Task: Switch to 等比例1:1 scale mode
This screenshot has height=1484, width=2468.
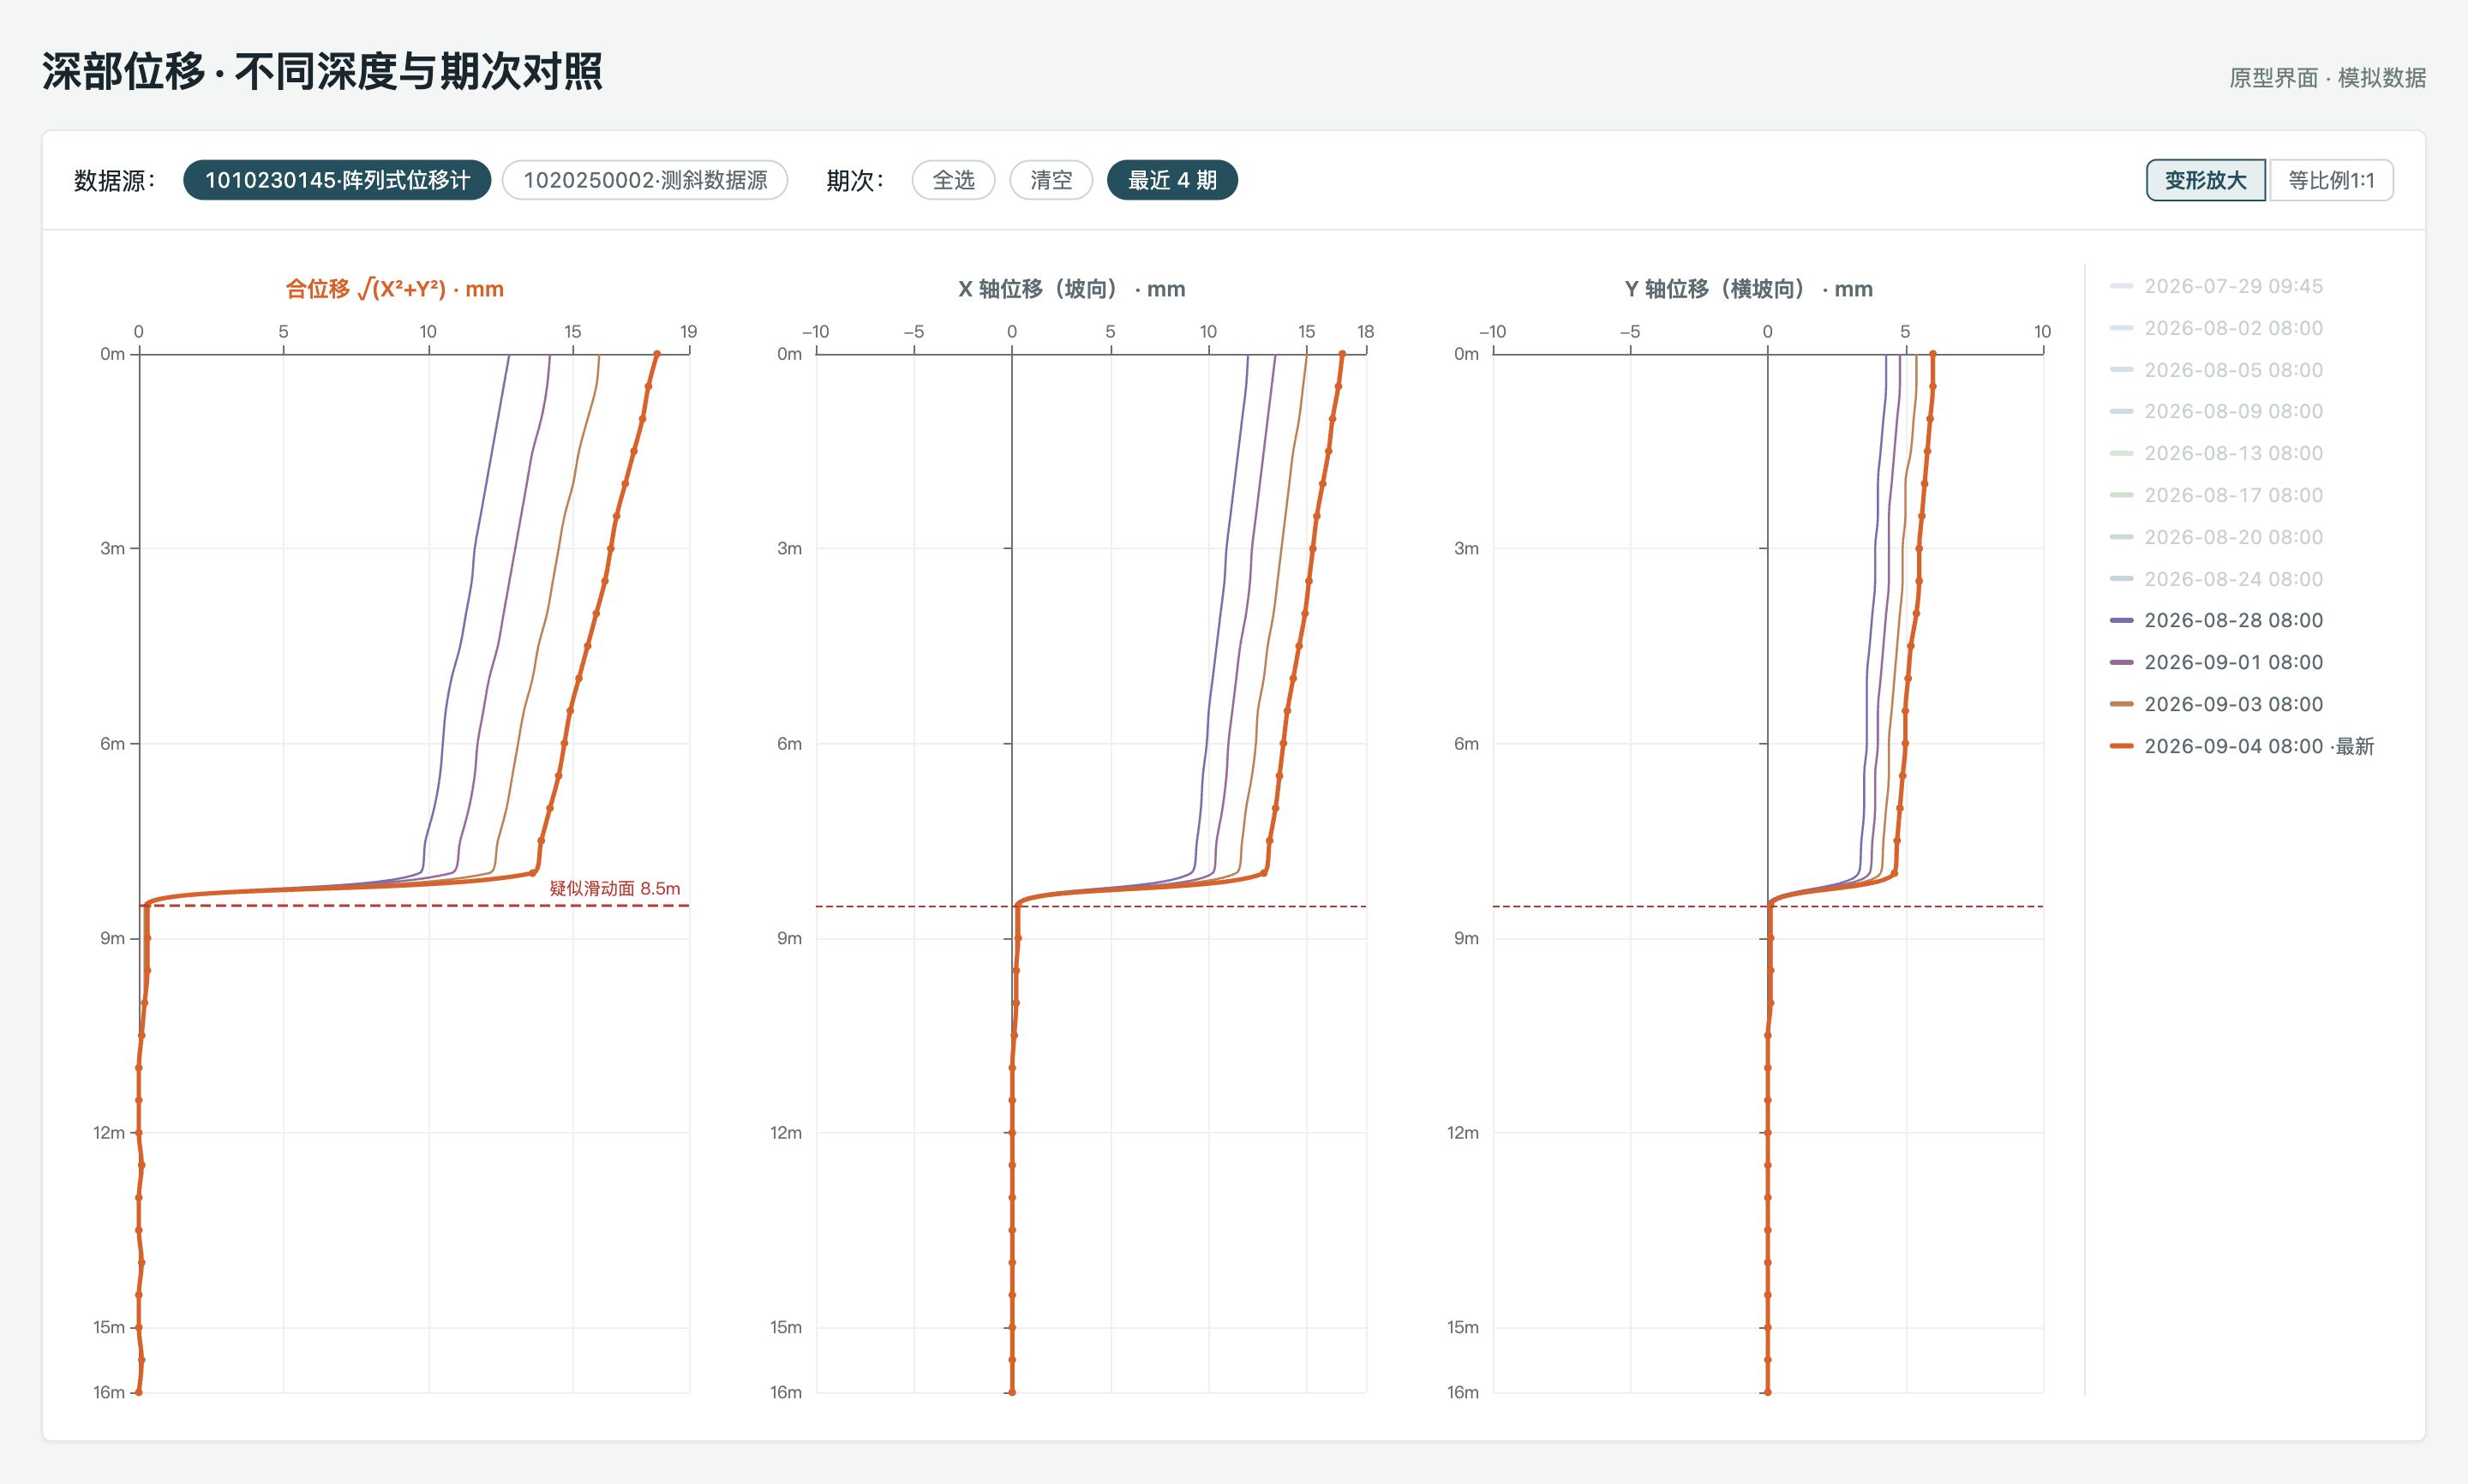Action: [x=2331, y=180]
